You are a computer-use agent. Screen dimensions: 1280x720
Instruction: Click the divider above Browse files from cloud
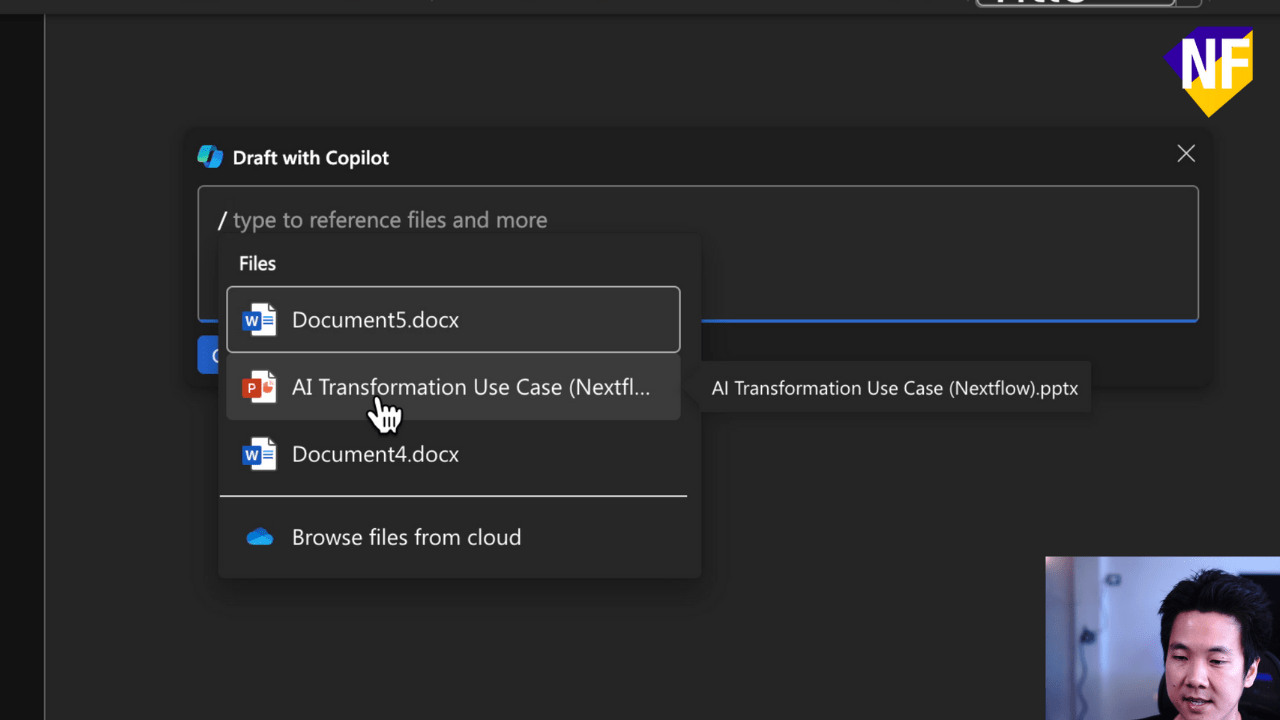click(453, 494)
